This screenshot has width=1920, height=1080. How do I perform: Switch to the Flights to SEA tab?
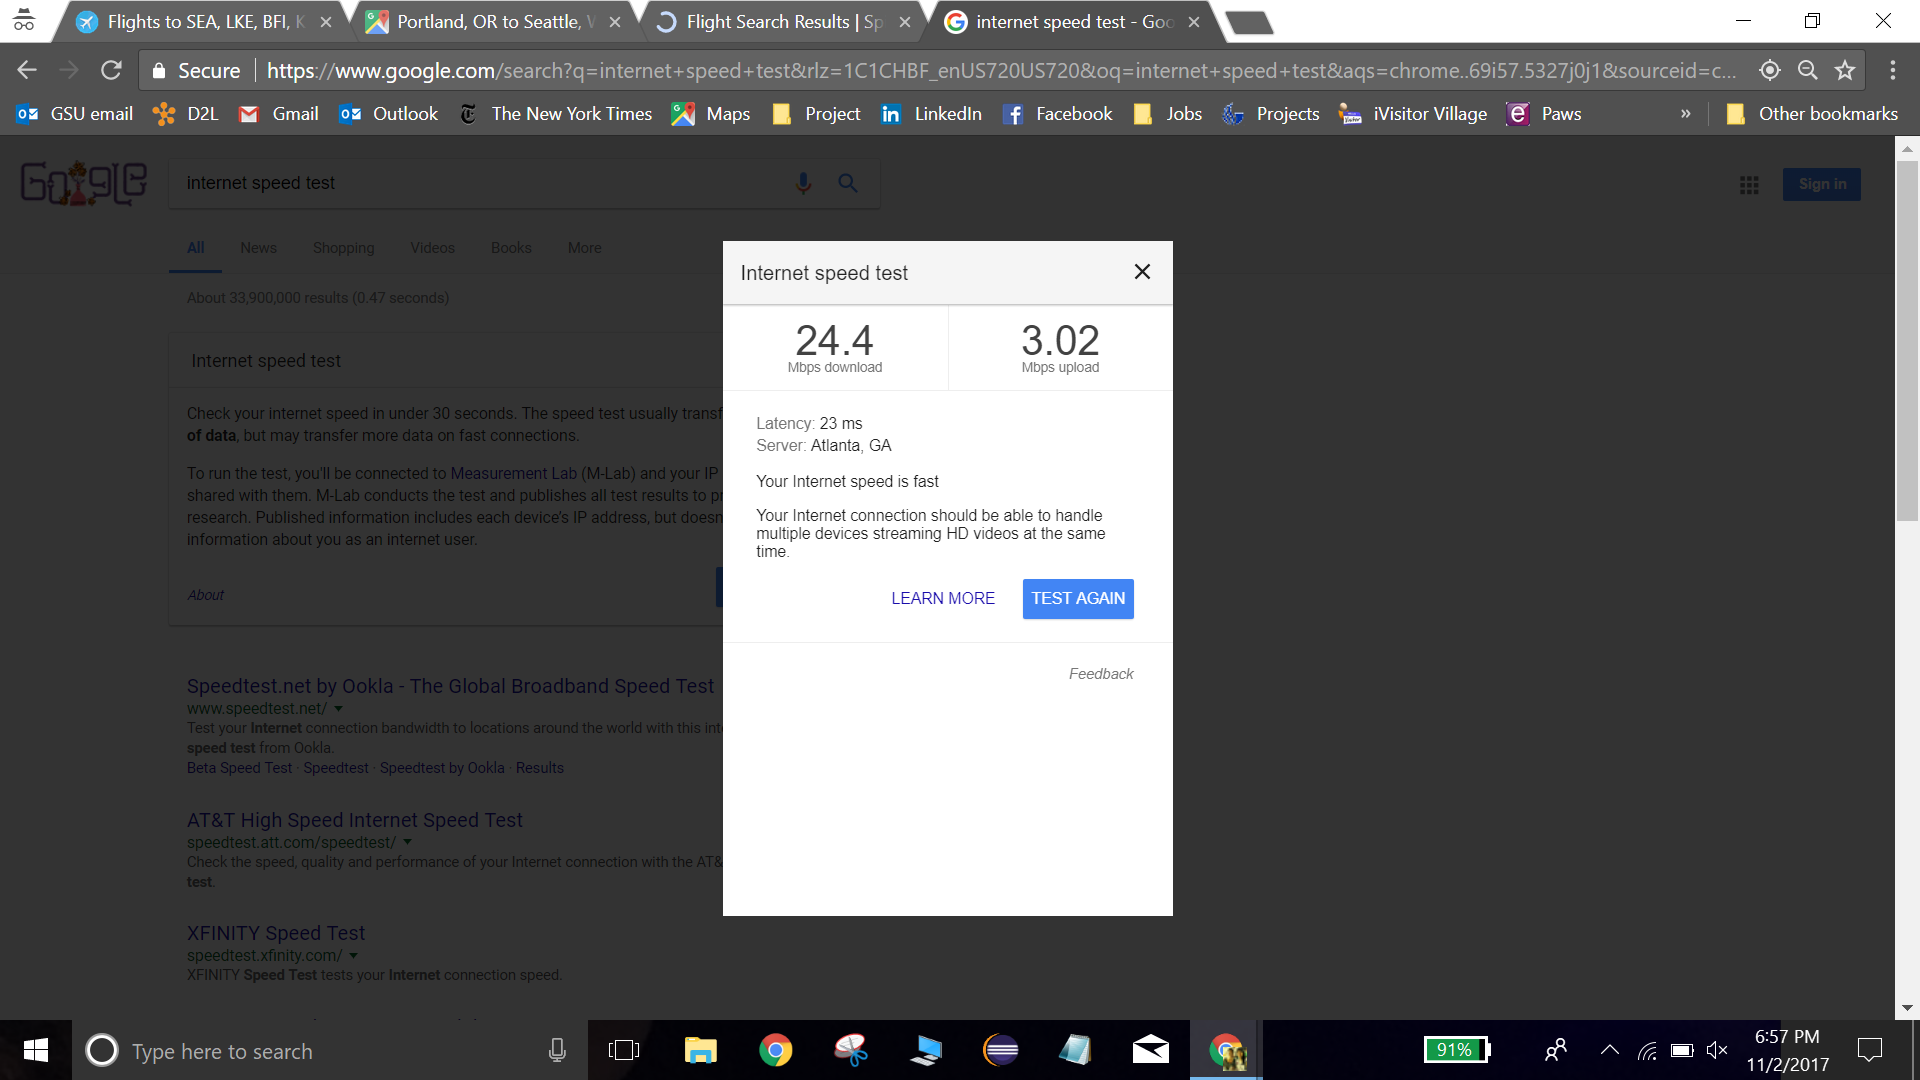click(x=205, y=22)
